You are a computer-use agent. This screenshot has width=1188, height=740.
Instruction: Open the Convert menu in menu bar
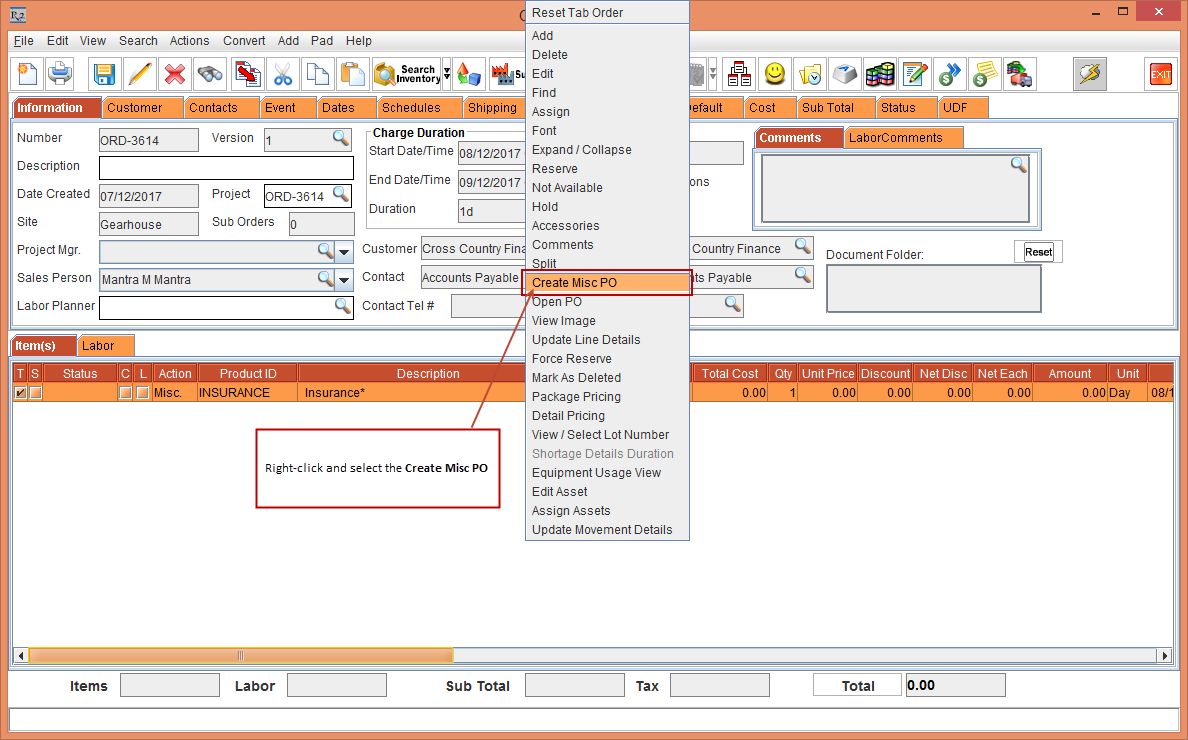click(244, 41)
